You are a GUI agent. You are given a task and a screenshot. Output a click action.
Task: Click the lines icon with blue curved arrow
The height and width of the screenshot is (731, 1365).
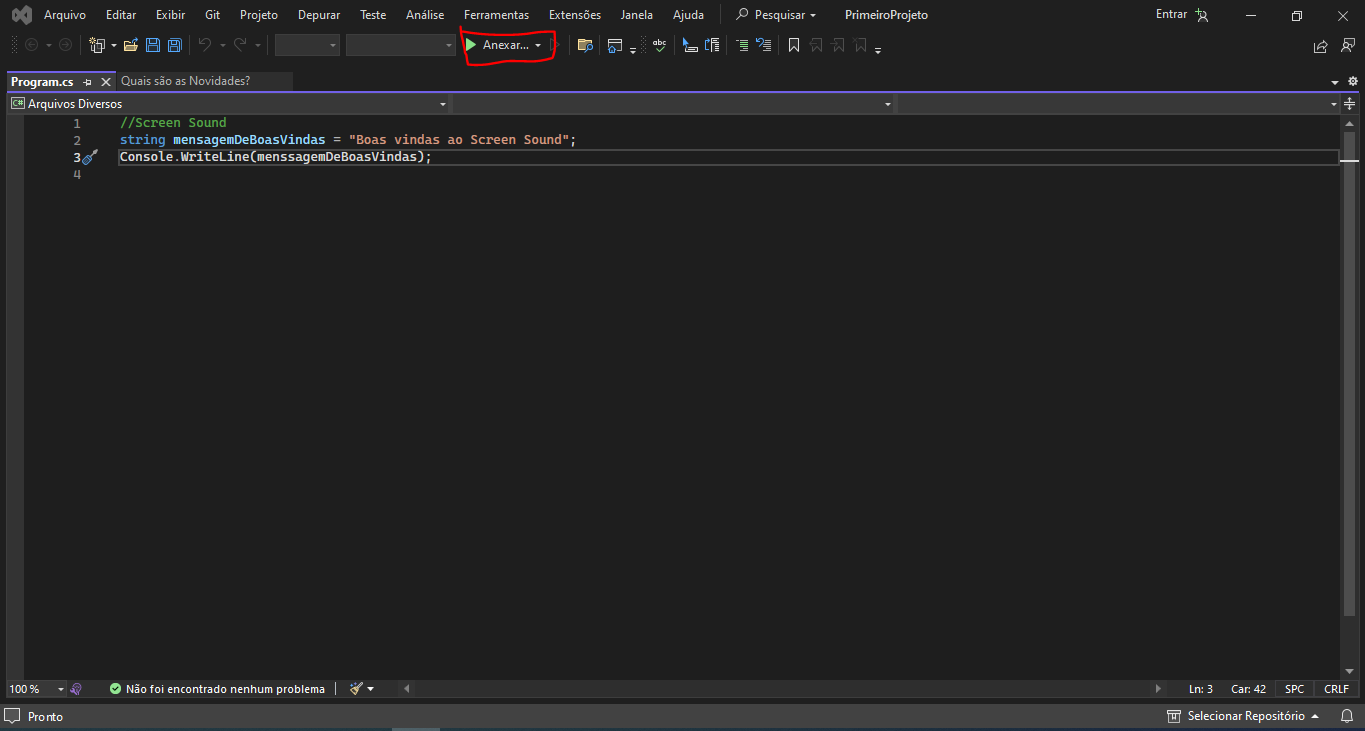[764, 45]
